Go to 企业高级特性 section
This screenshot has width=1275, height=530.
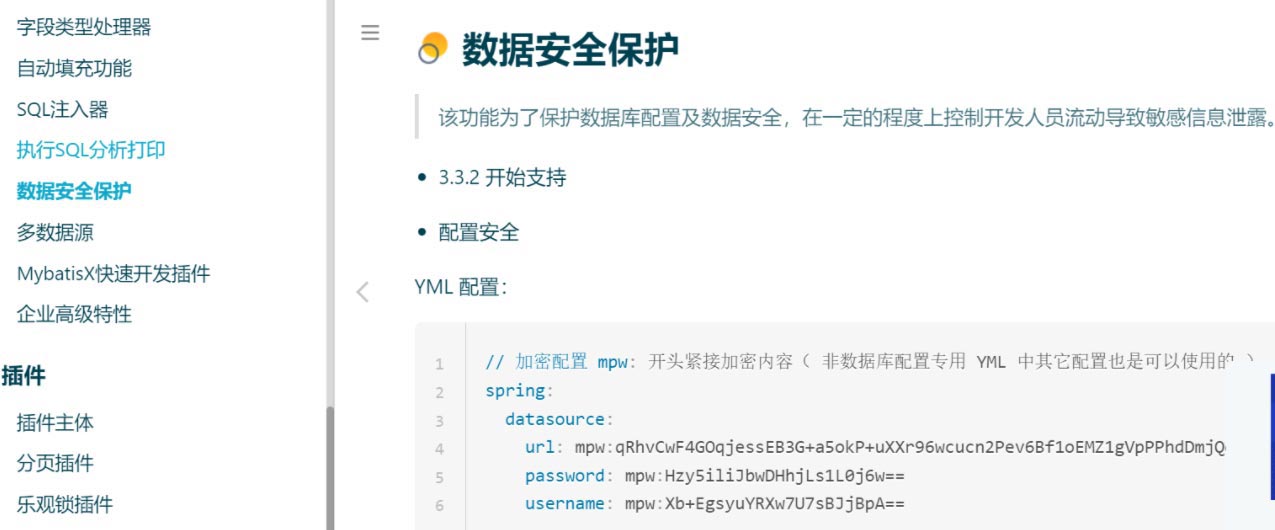click(x=74, y=314)
